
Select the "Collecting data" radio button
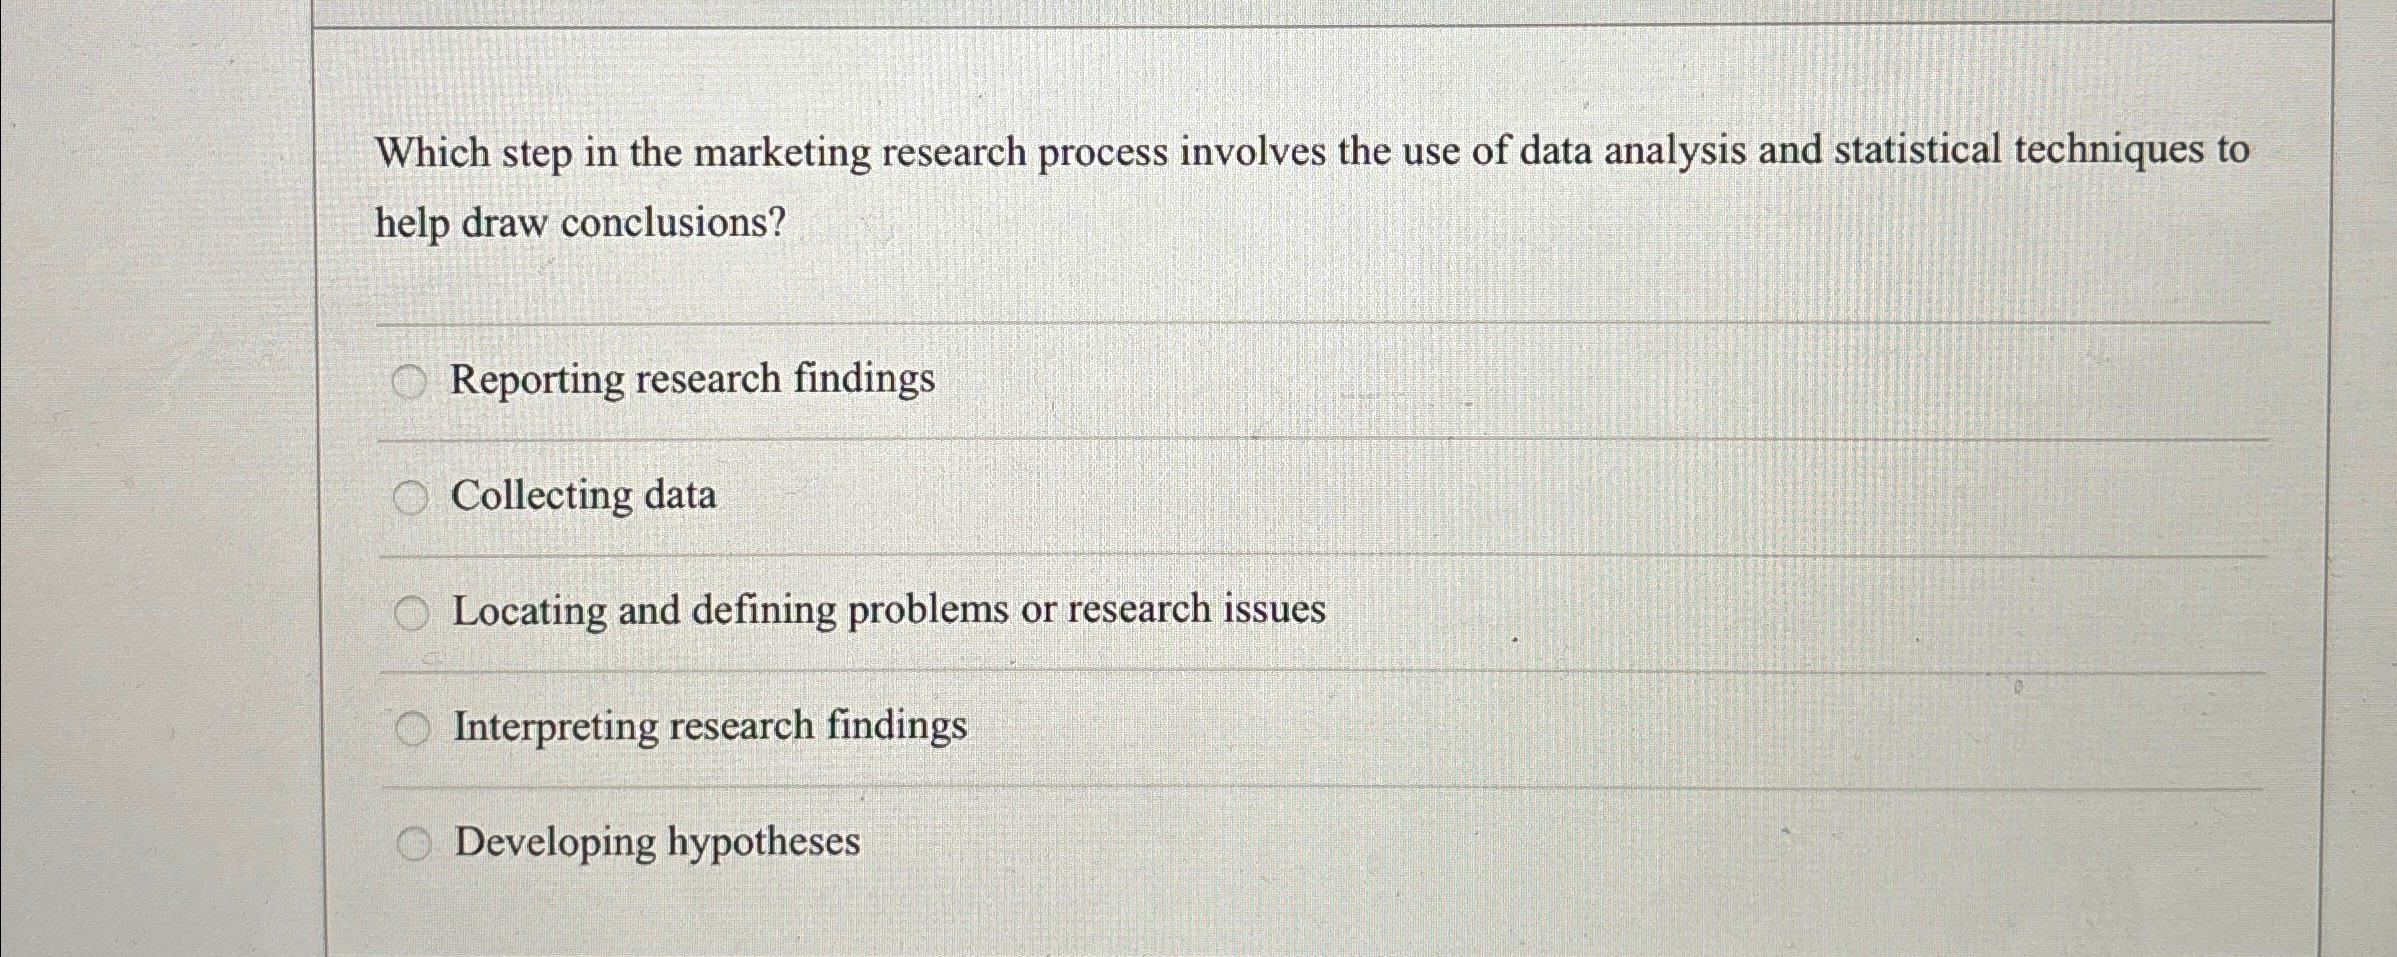coord(410,497)
